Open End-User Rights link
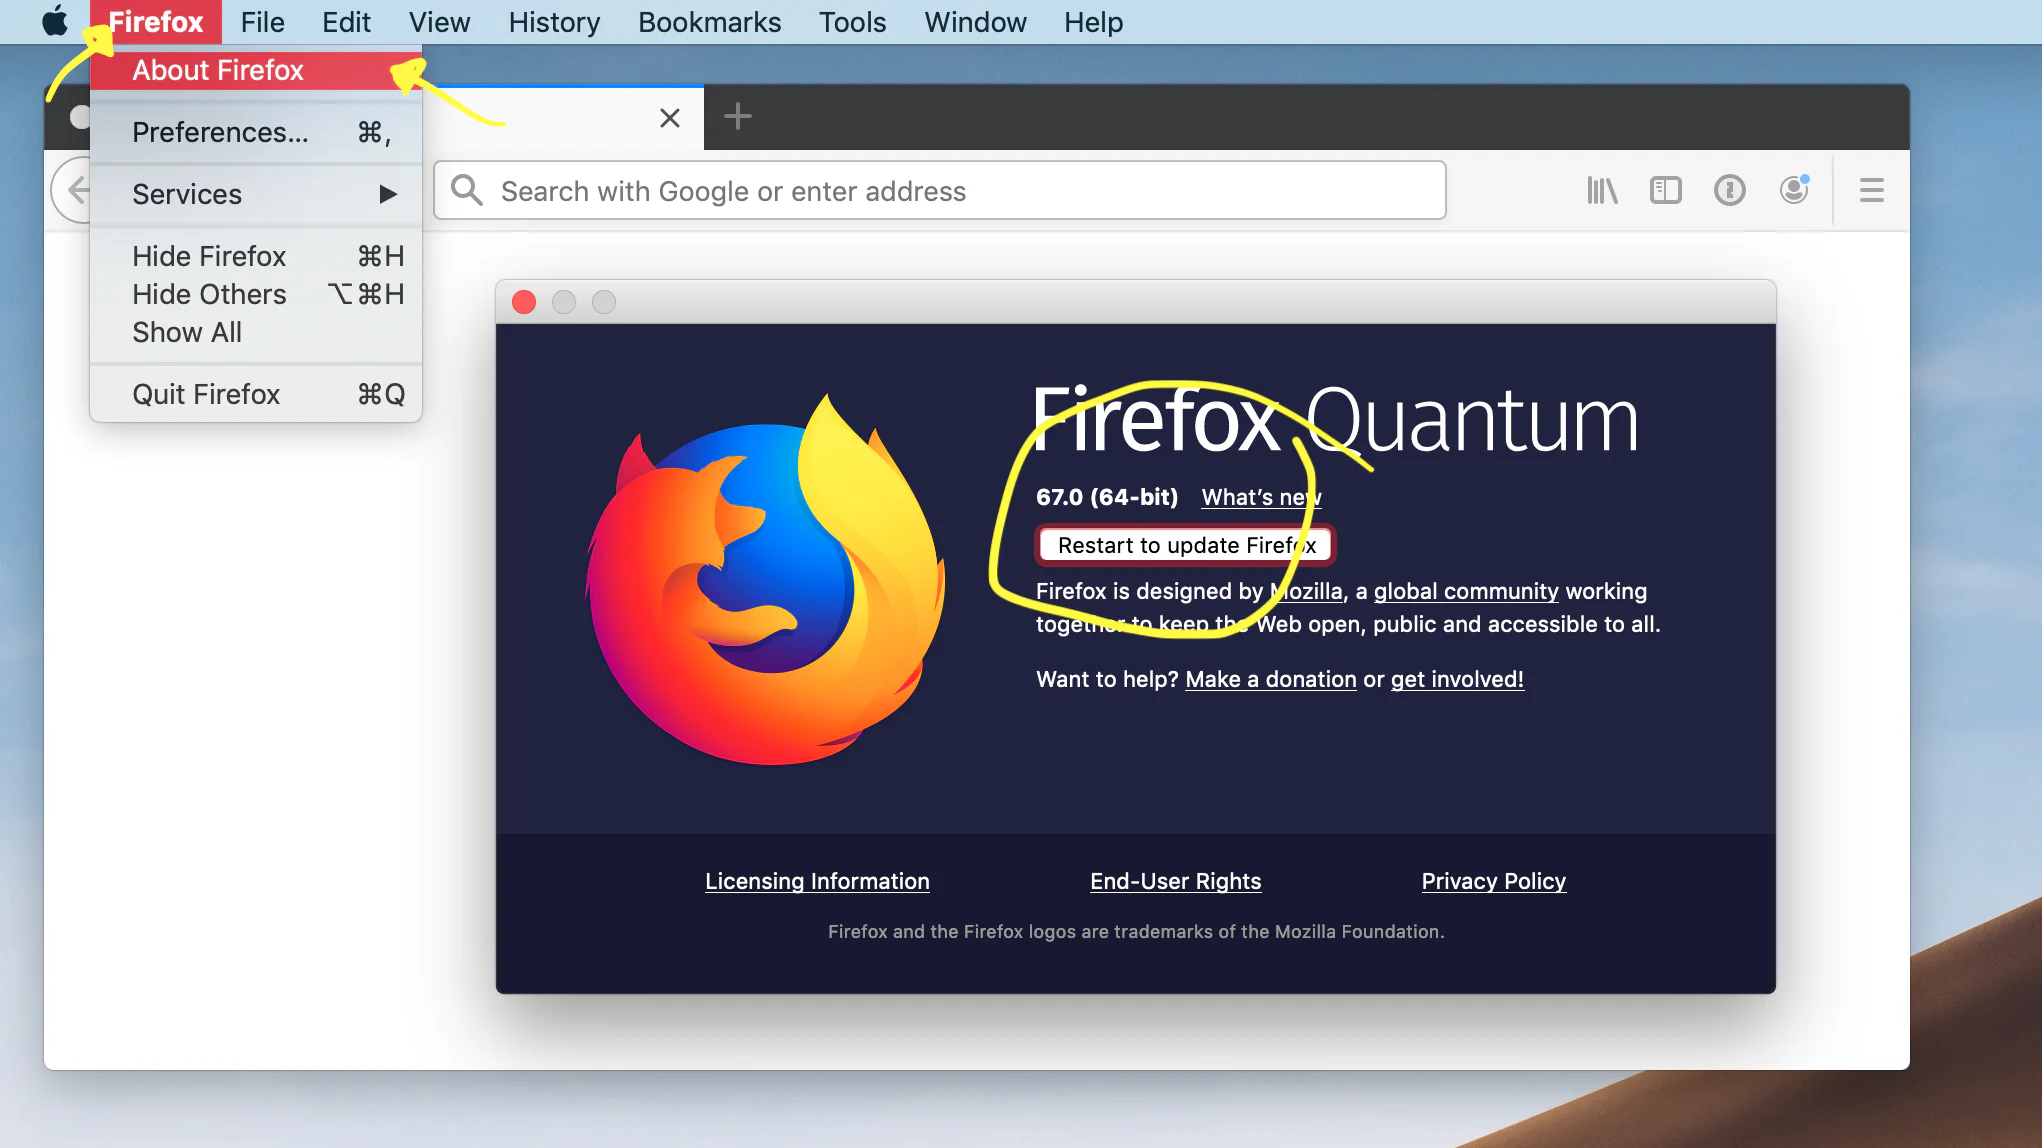The image size is (2042, 1148). tap(1175, 881)
